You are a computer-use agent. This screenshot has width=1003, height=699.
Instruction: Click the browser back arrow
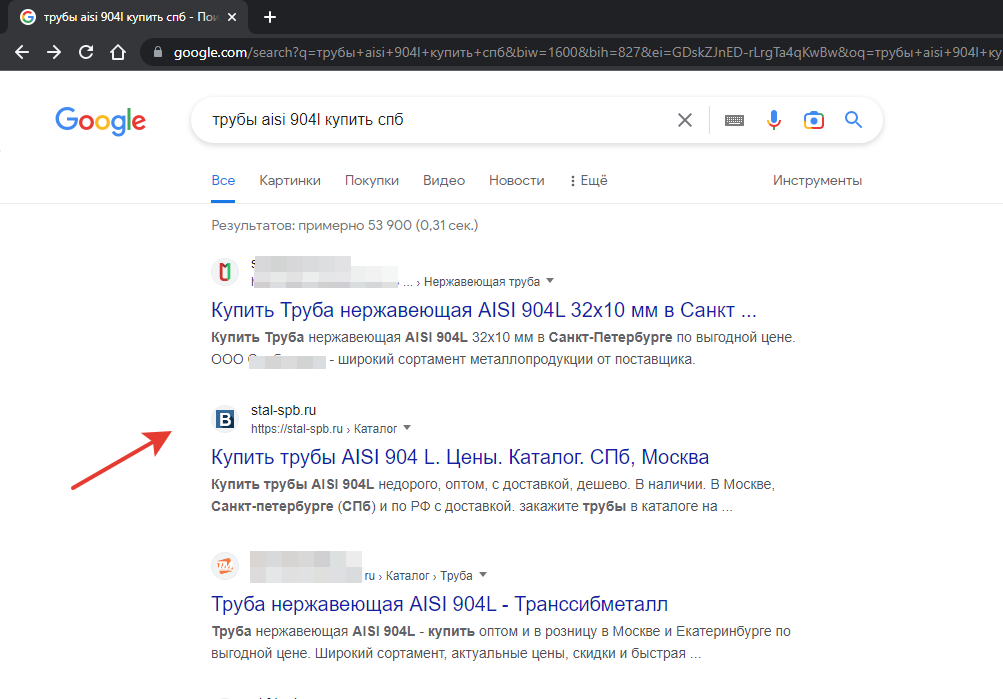22,51
